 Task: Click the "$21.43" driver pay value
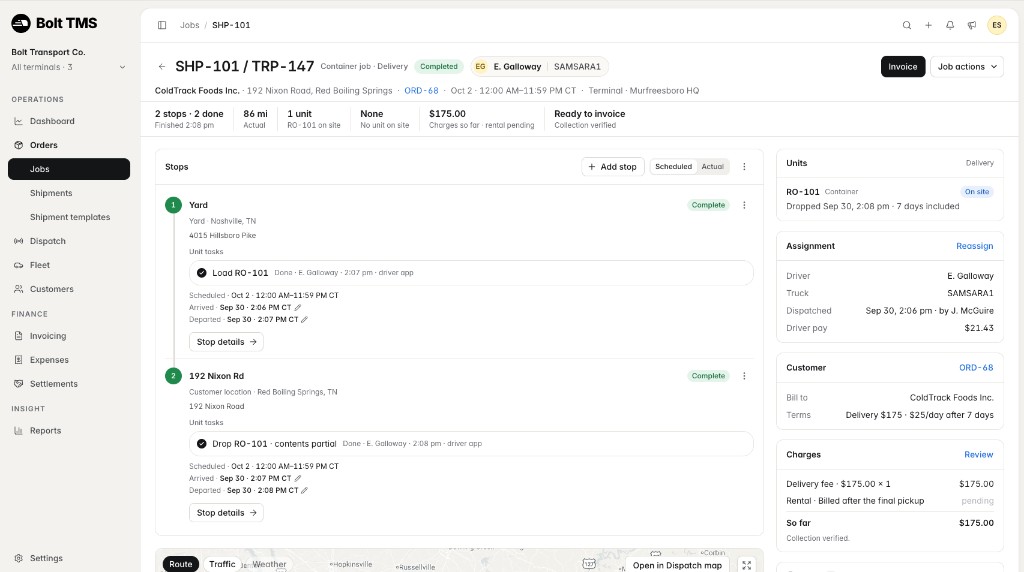point(979,328)
